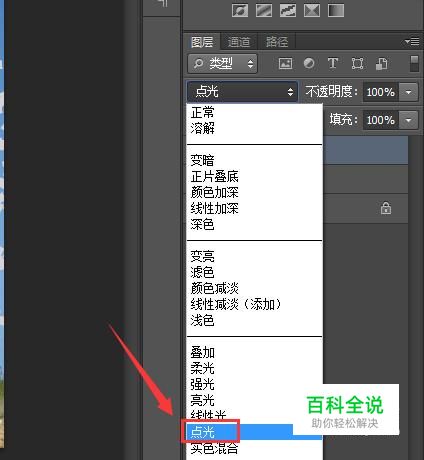Viewport: 424px width, 460px height.
Task: Choose 强光 blend mode
Action: pos(254,384)
